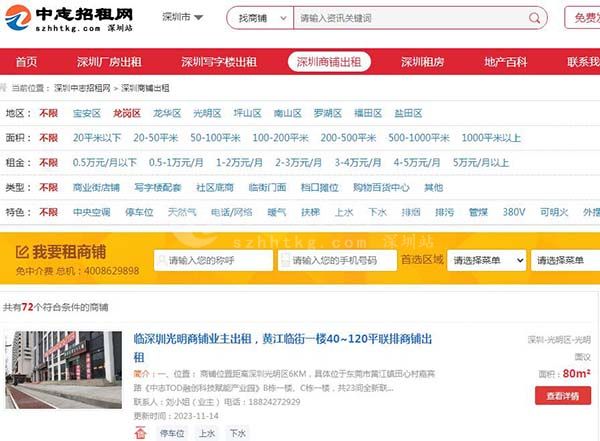Filter by 宝安区 district
The height and width of the screenshot is (441, 600).
[87, 113]
